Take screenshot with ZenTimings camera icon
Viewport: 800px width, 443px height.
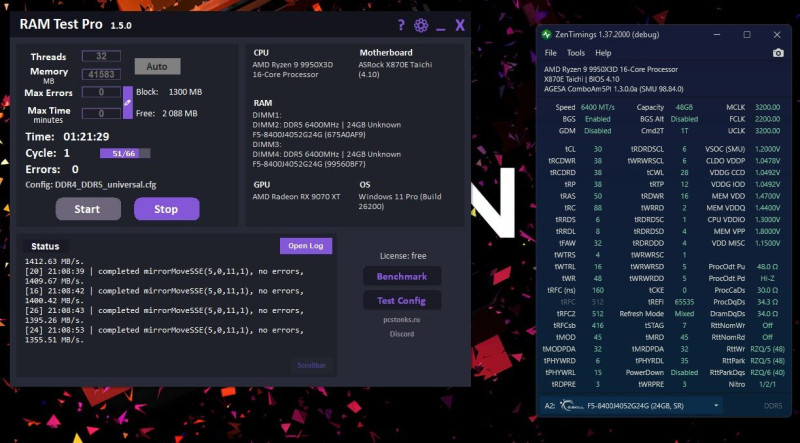778,53
